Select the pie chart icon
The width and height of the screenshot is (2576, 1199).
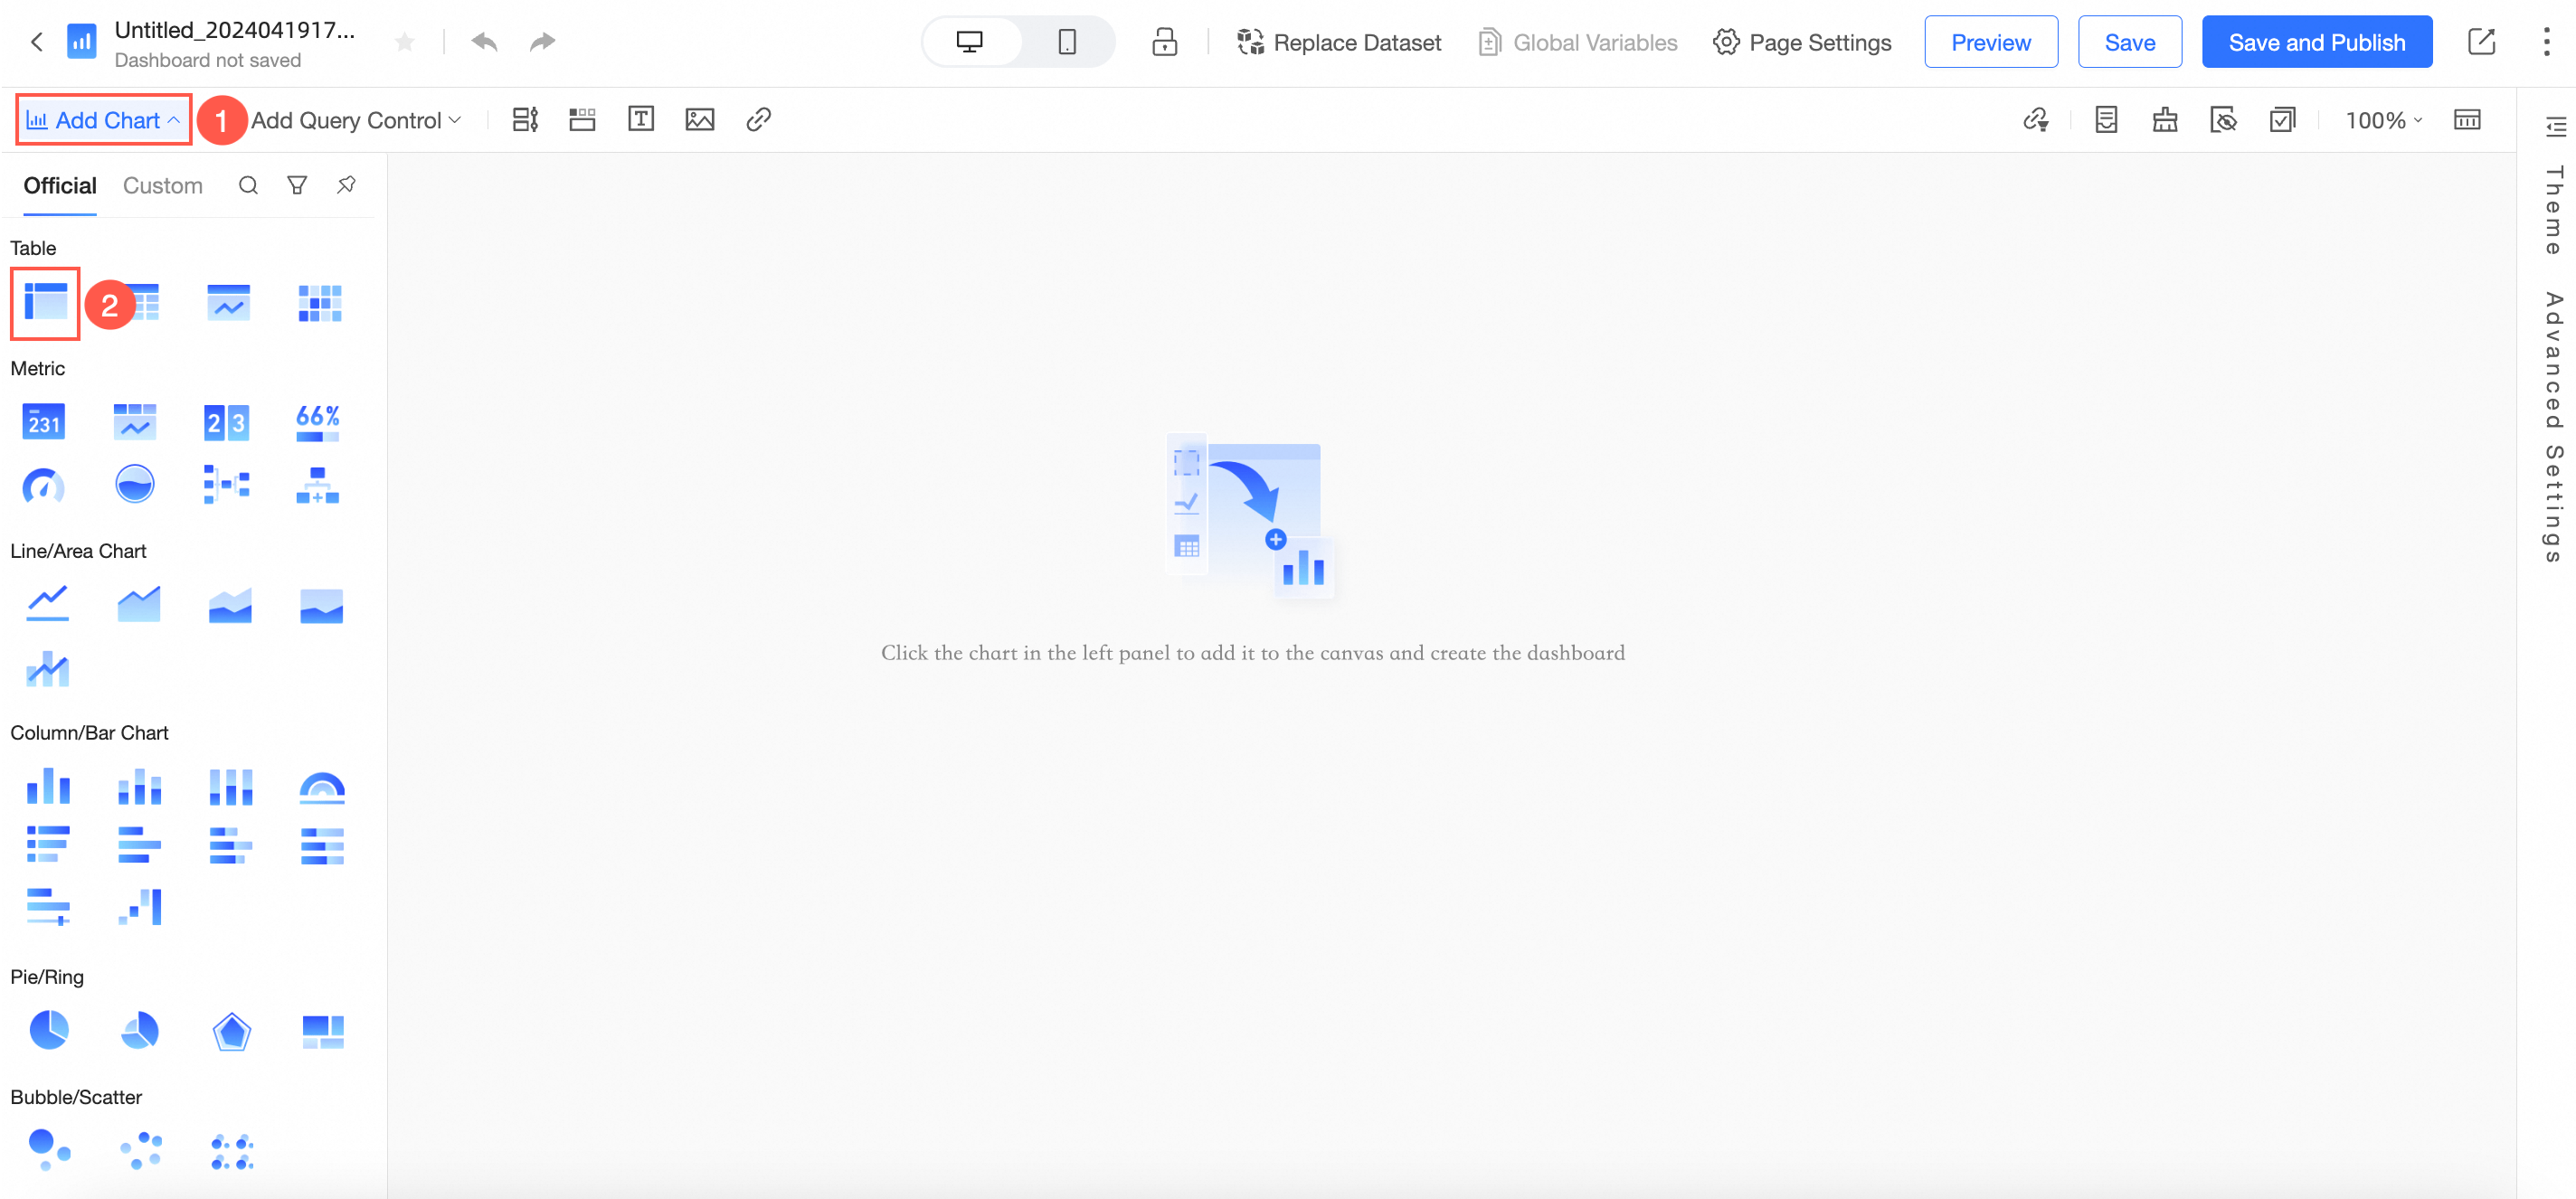48,1029
